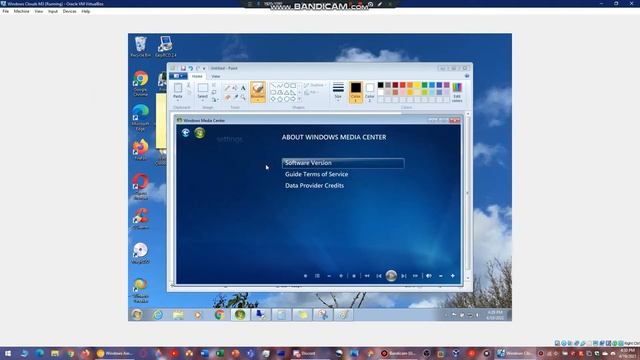
Task: Open Paint Help question mark icon
Action: coord(467,76)
